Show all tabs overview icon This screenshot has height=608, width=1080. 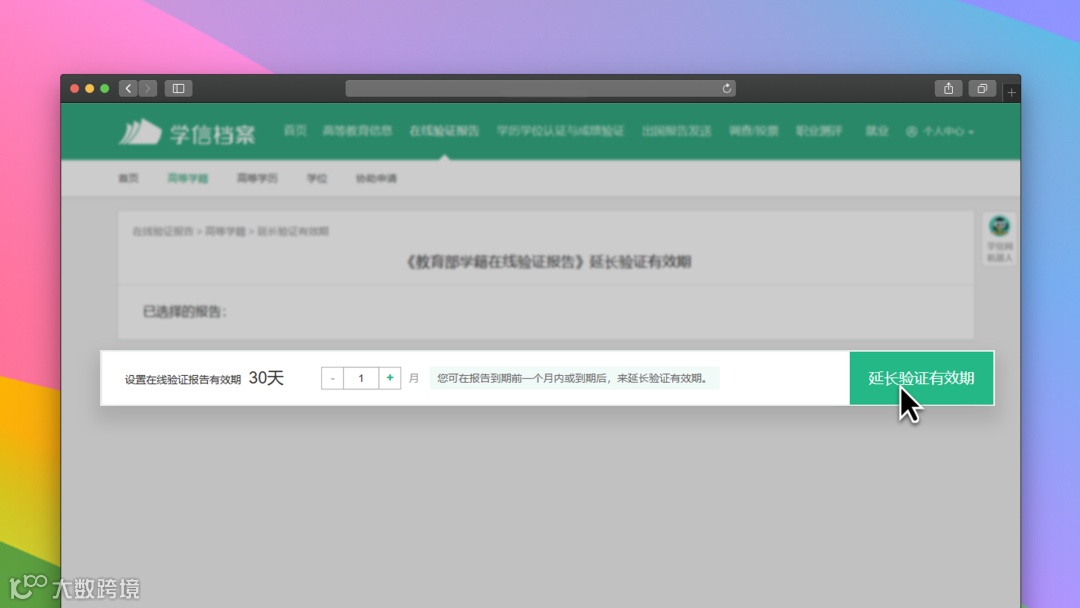pyautogui.click(x=982, y=88)
